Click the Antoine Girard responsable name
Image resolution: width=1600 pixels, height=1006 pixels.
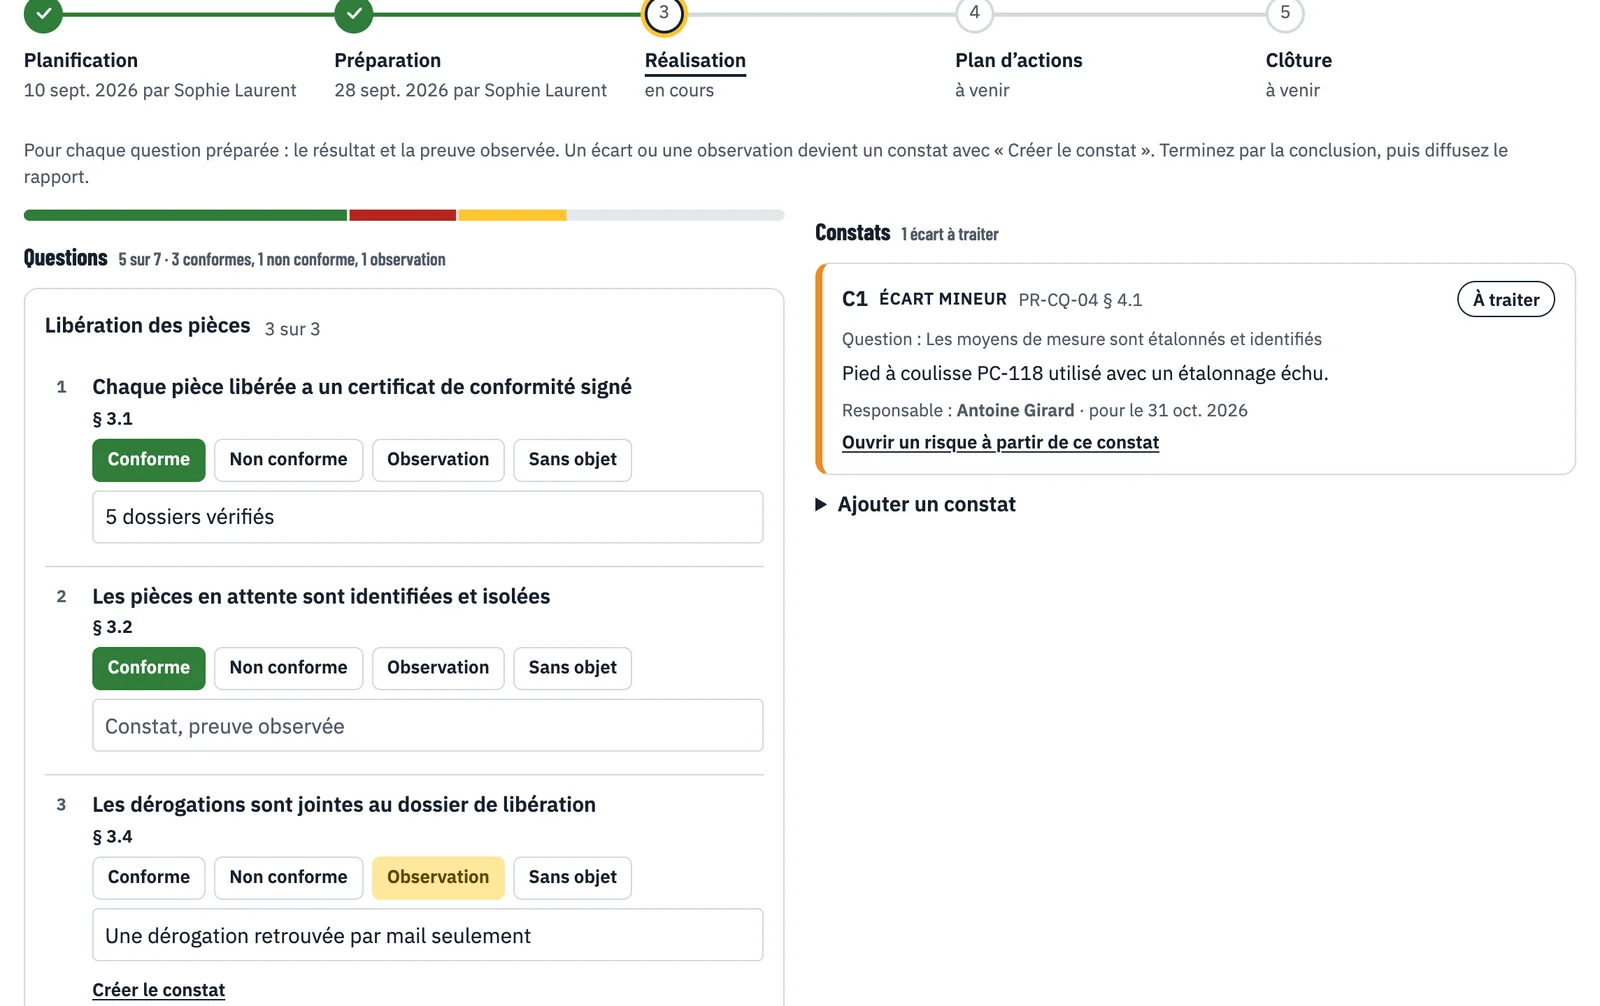(1015, 411)
